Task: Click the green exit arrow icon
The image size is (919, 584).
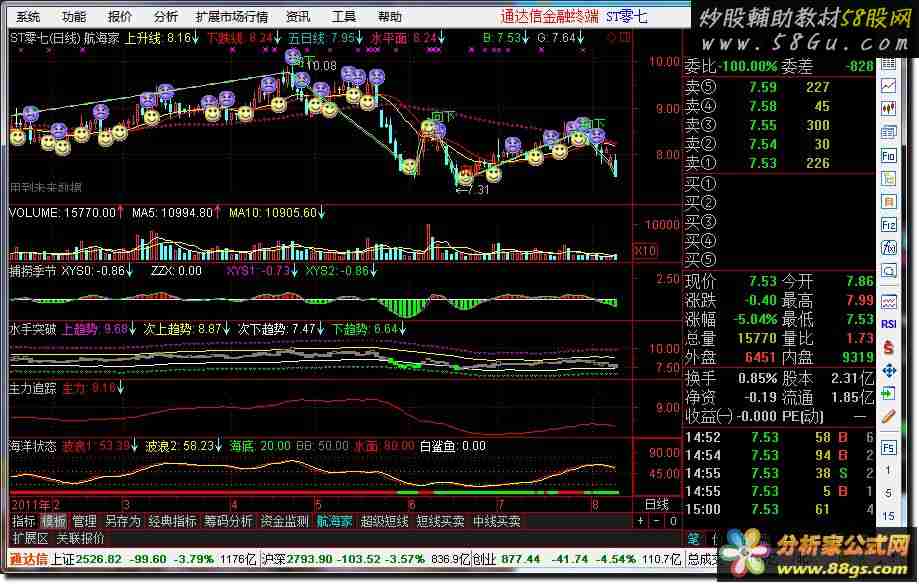Action: pyautogui.click(x=889, y=393)
